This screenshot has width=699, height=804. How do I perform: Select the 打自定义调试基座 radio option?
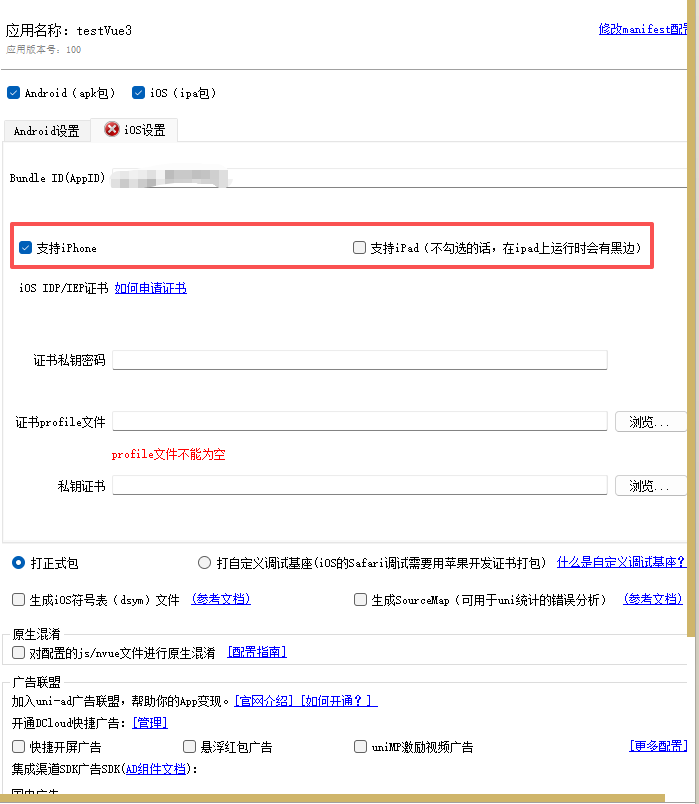pos(205,563)
